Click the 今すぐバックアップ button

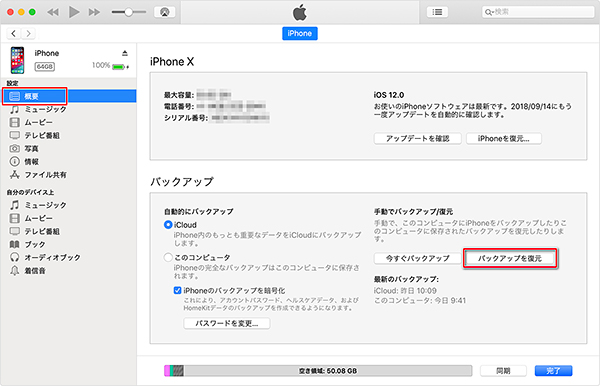coord(417,258)
